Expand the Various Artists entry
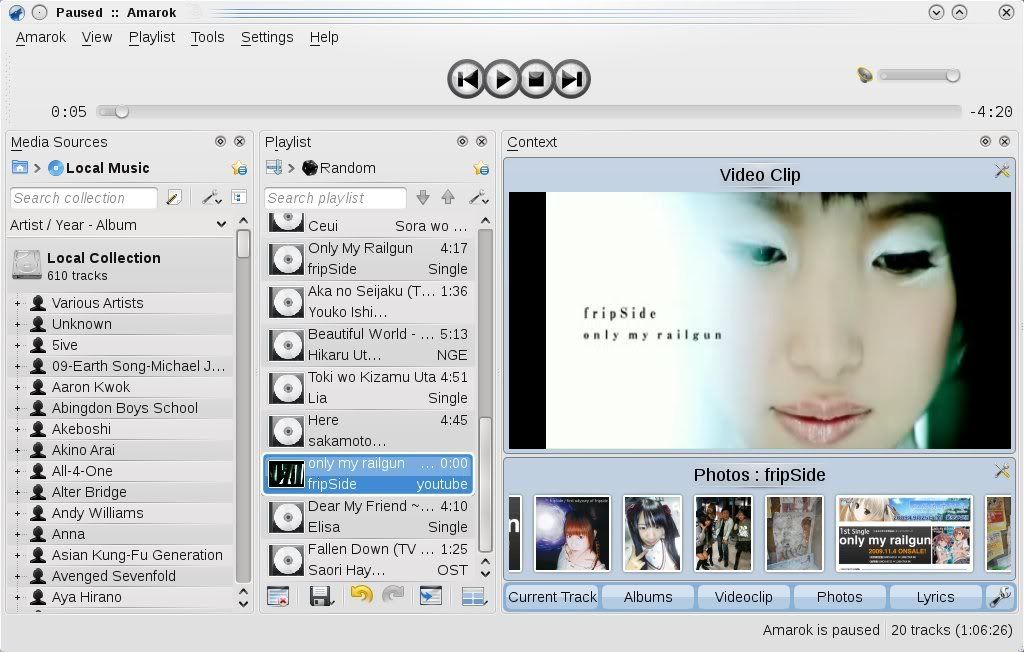This screenshot has height=652, width=1024. point(18,303)
